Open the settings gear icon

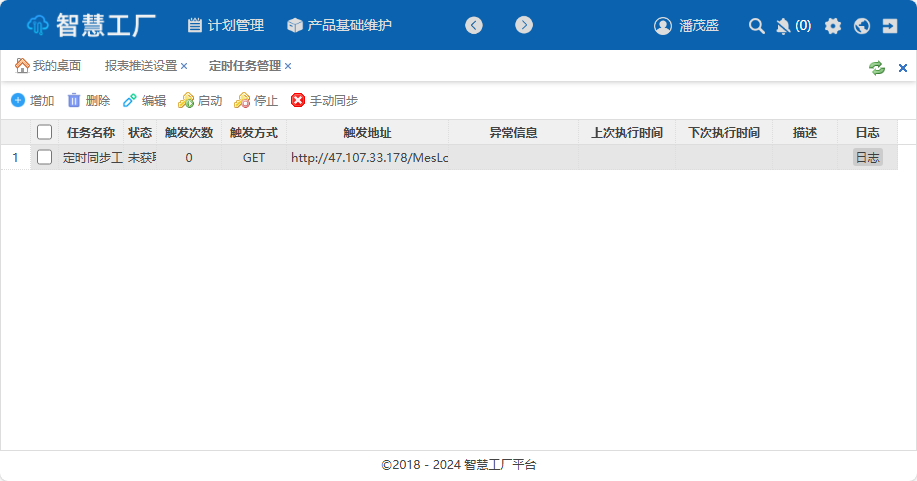pos(832,26)
